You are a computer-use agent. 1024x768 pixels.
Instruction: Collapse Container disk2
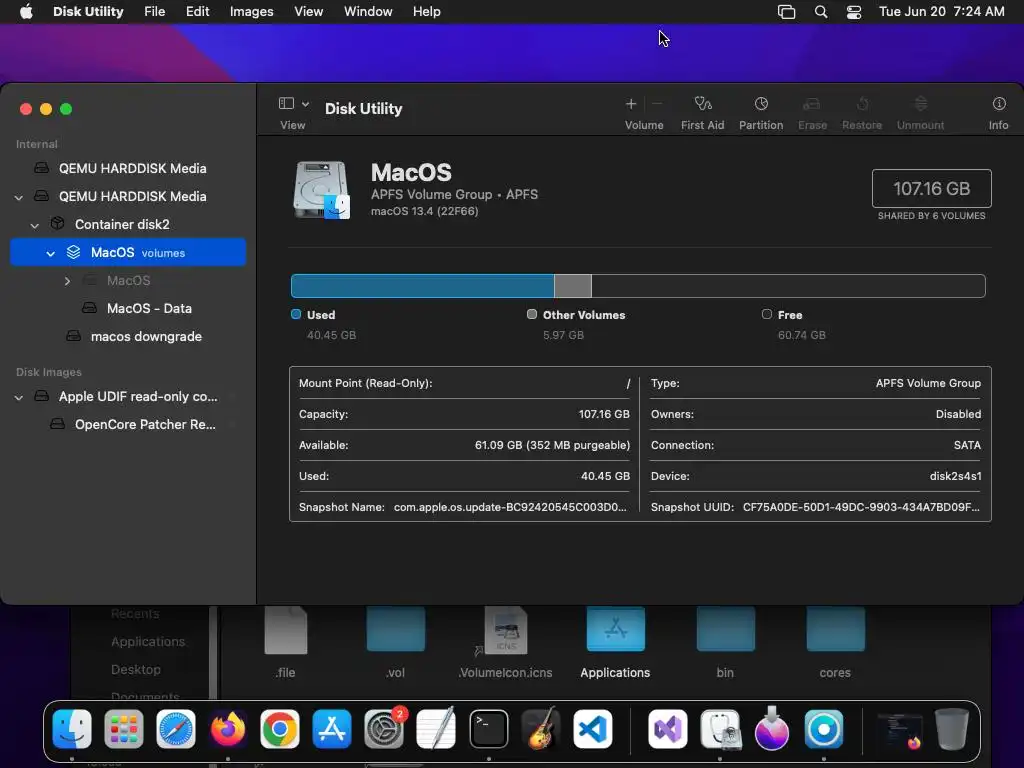coord(35,225)
